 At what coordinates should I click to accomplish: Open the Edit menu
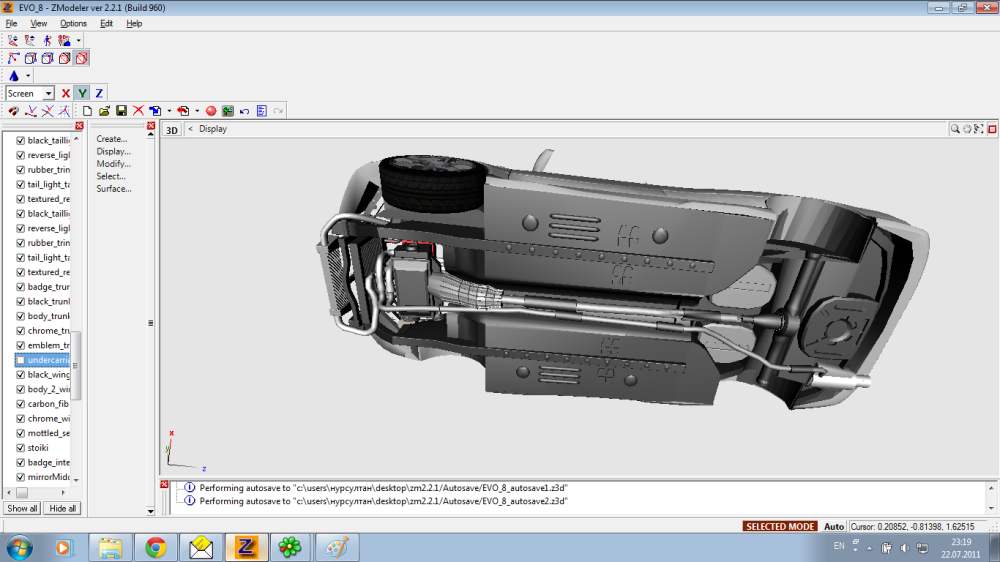tap(107, 24)
